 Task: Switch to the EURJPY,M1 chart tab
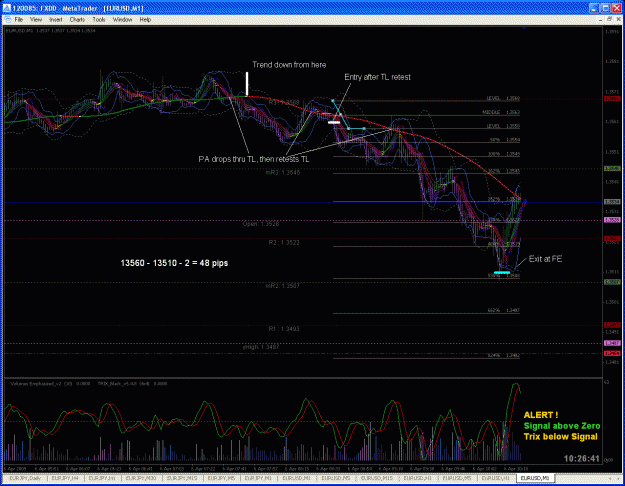(x=258, y=478)
